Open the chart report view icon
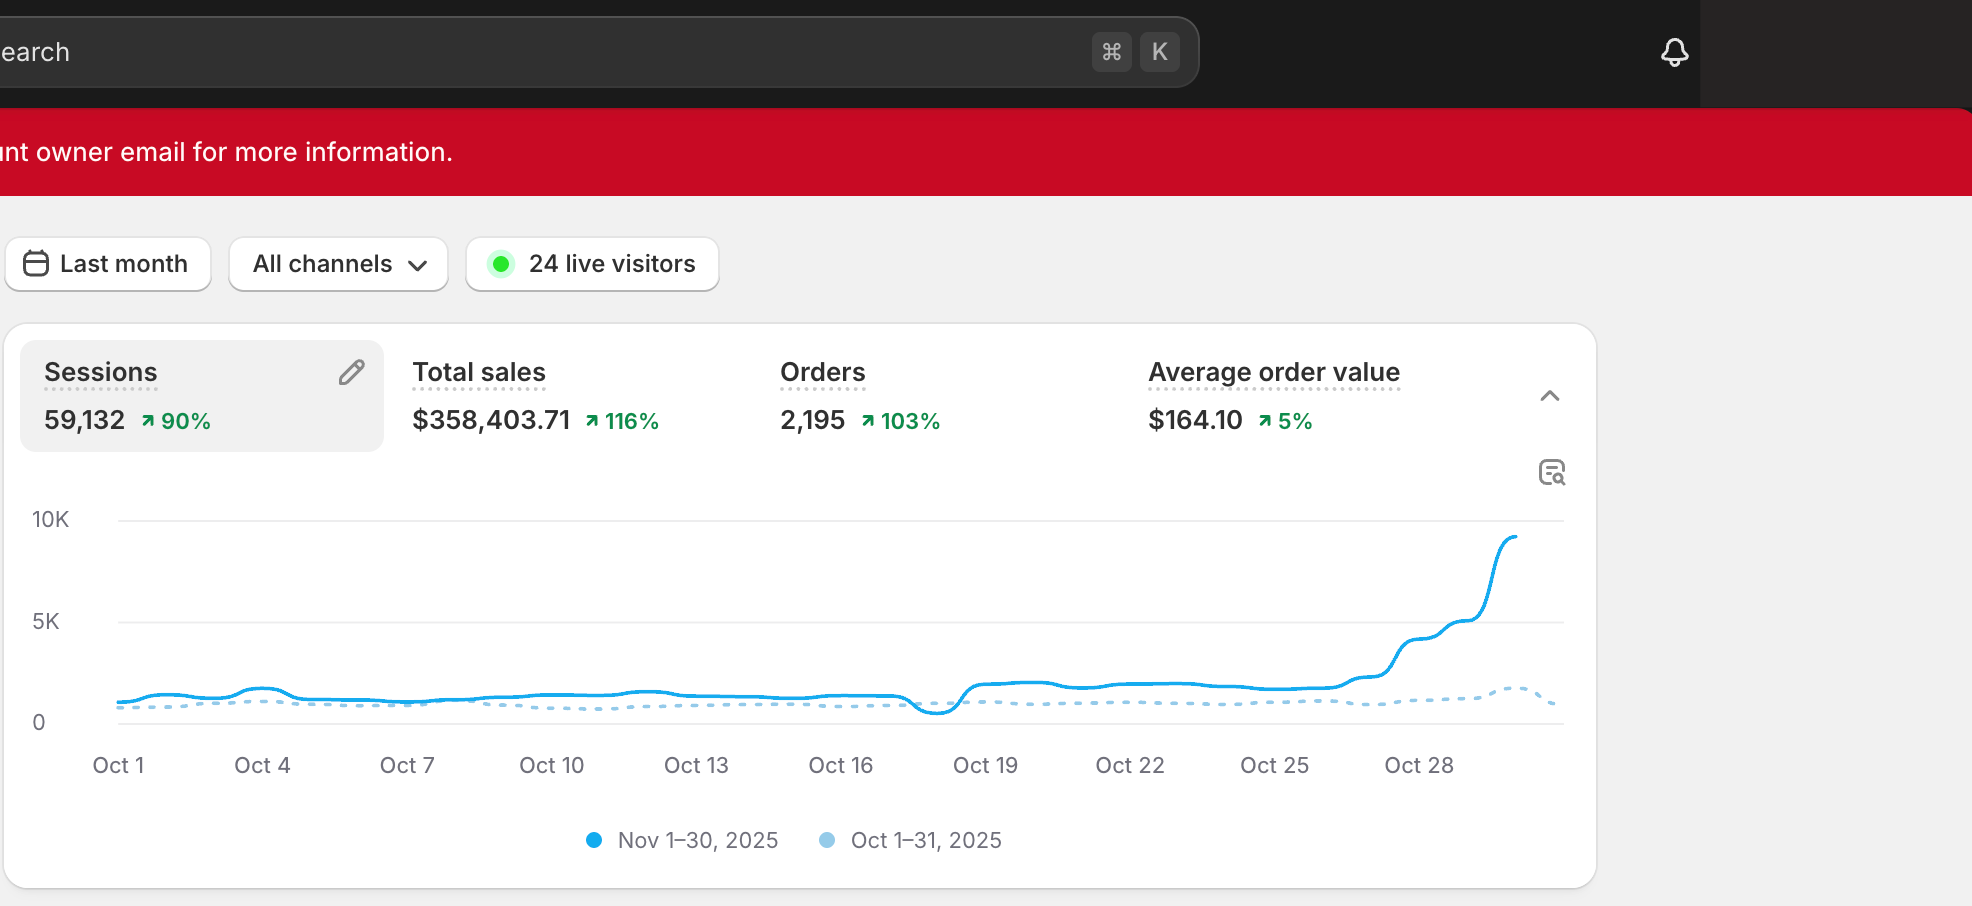This screenshot has width=1972, height=906. point(1551,472)
